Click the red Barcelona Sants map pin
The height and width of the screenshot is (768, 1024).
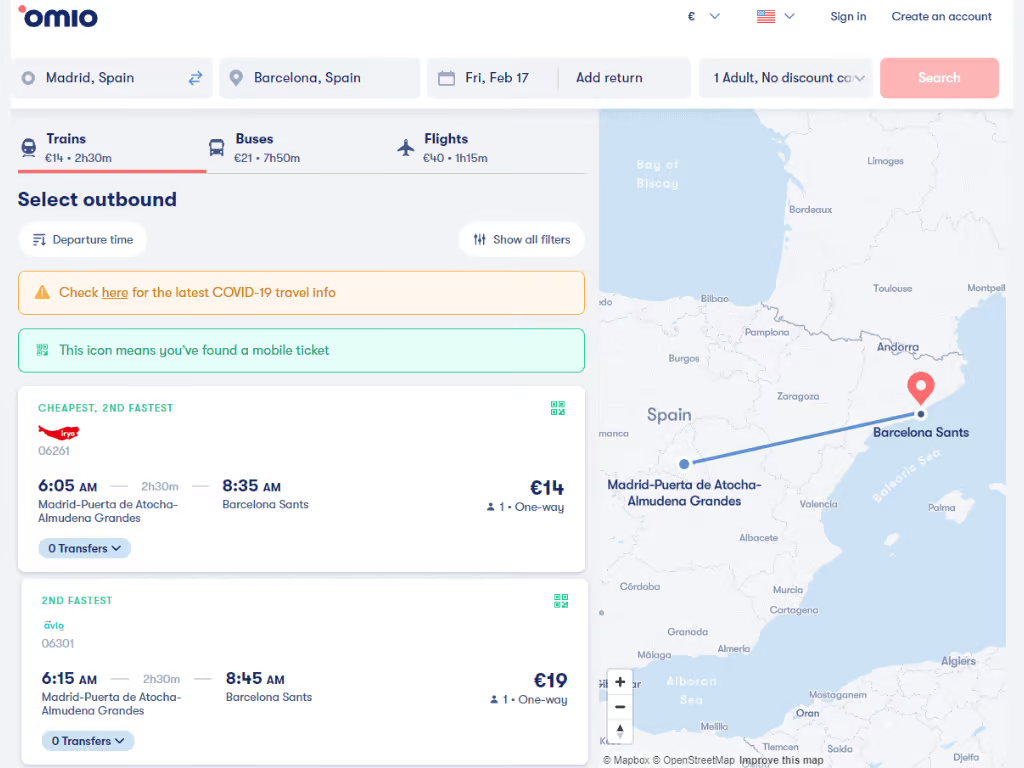pyautogui.click(x=920, y=387)
